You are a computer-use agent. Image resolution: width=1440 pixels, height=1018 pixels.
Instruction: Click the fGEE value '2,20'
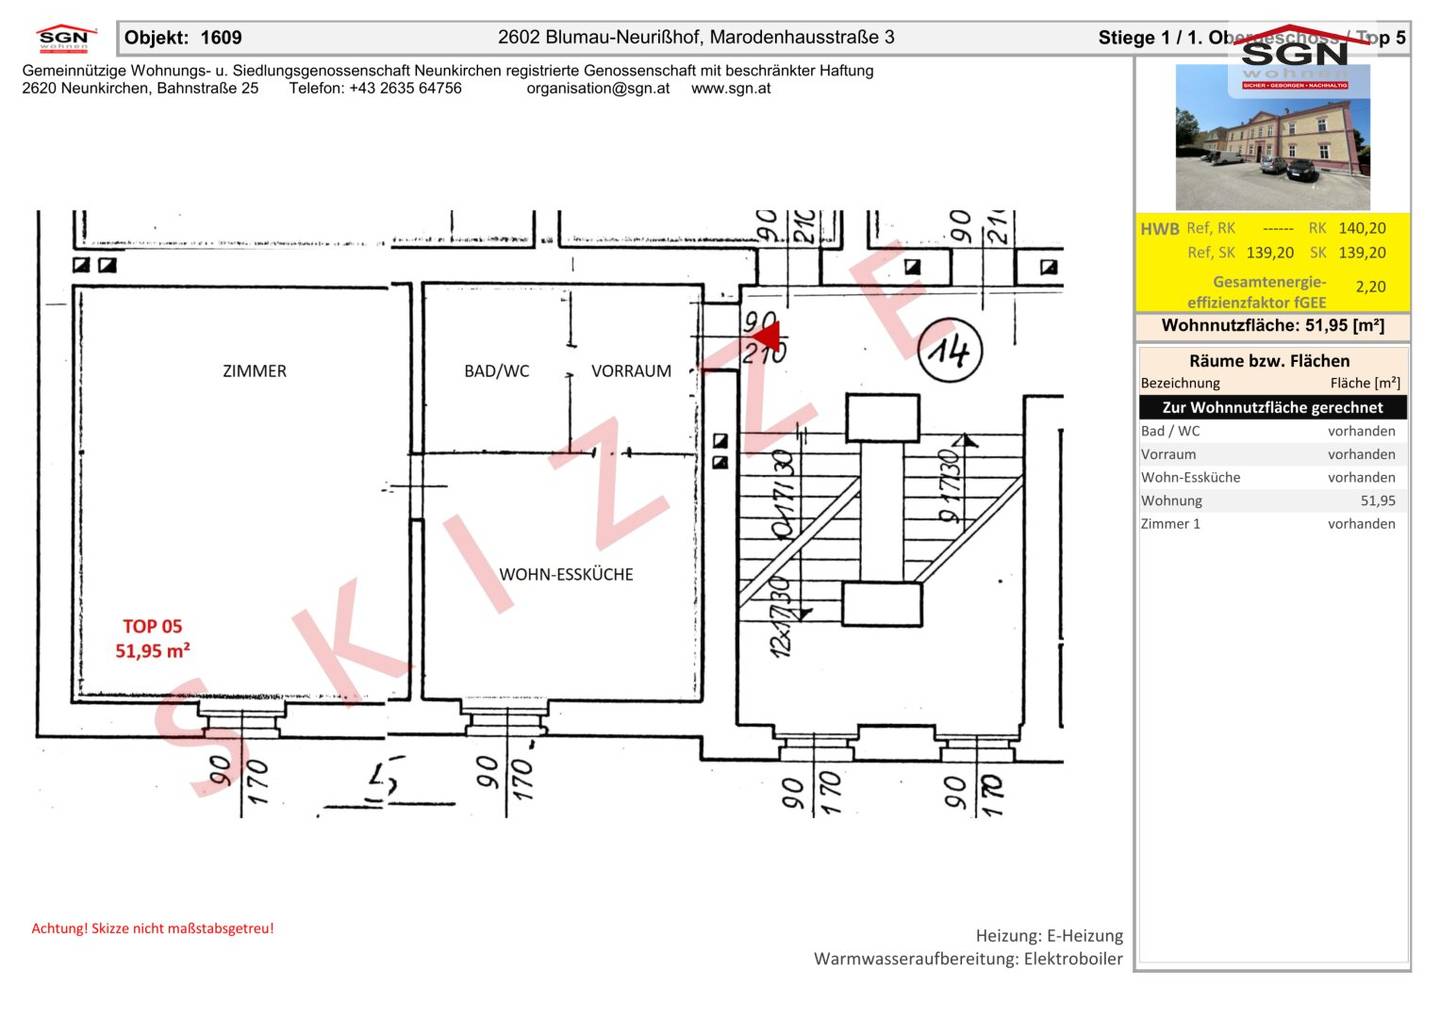(x=1370, y=287)
